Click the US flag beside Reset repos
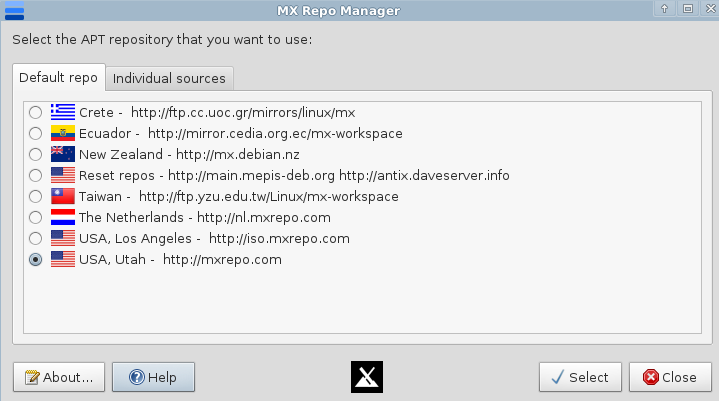 tap(63, 176)
